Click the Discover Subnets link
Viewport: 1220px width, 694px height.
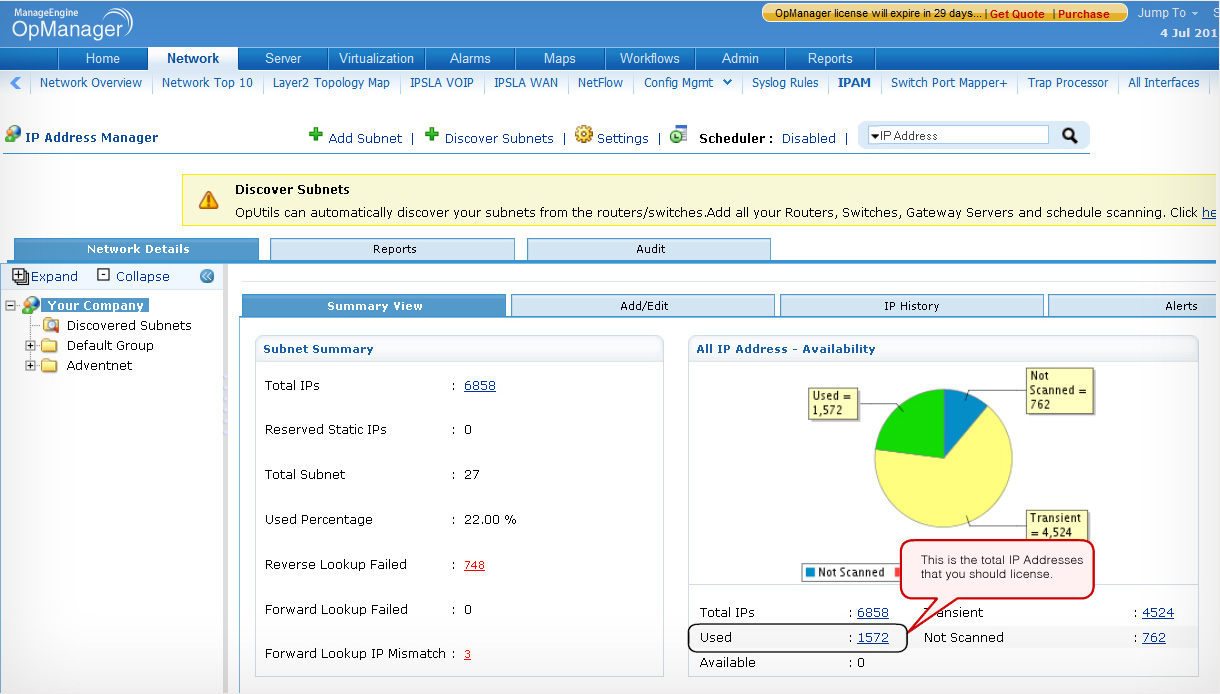(x=499, y=139)
